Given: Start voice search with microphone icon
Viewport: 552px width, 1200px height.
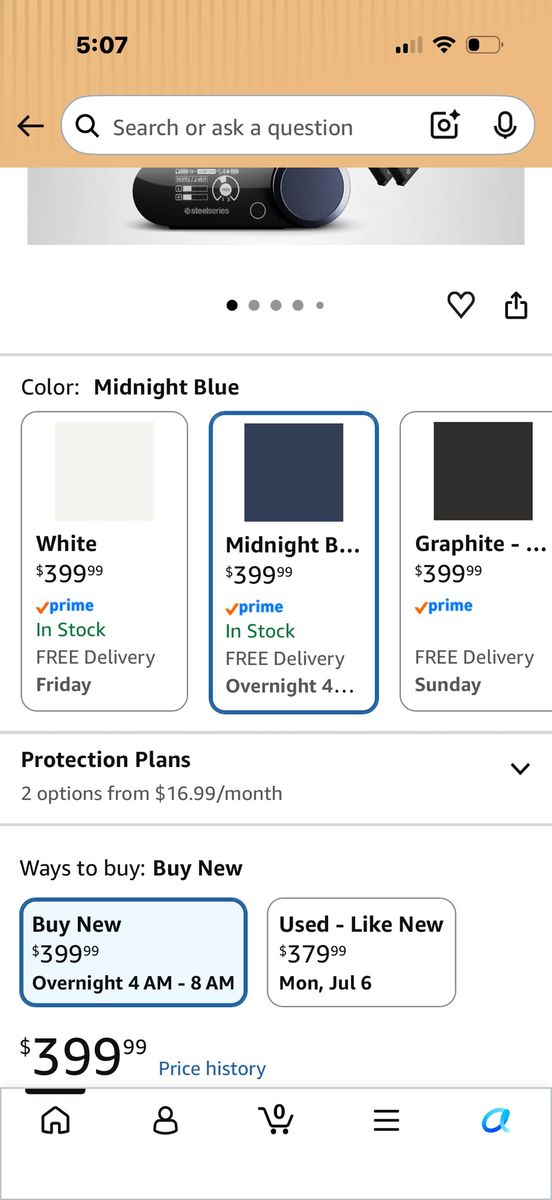Looking at the screenshot, I should (x=505, y=126).
